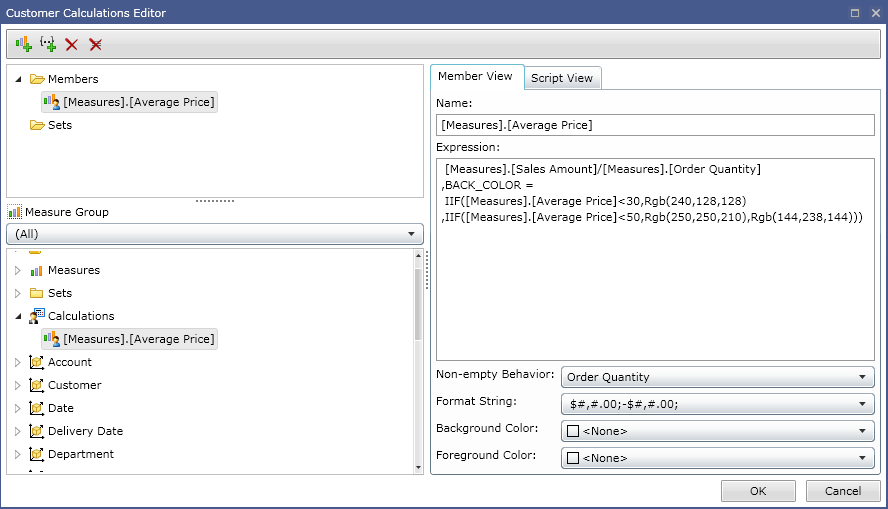Screen dimensions: 888x509
Task: Expand the Customer dimension
Action: pyautogui.click(x=18, y=386)
